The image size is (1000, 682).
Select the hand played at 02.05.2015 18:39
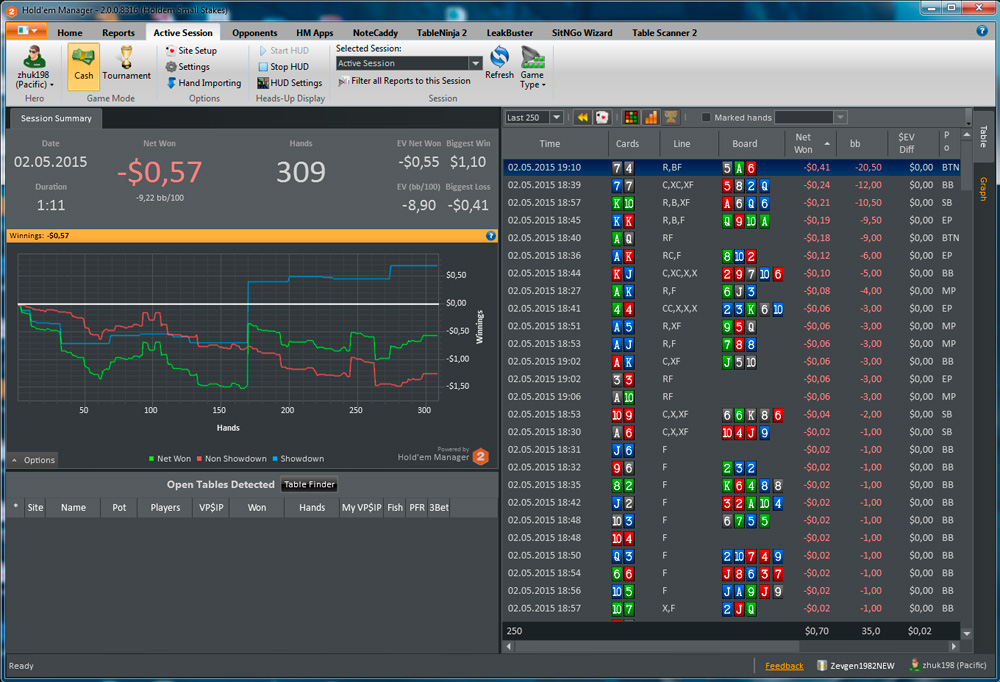(732, 186)
